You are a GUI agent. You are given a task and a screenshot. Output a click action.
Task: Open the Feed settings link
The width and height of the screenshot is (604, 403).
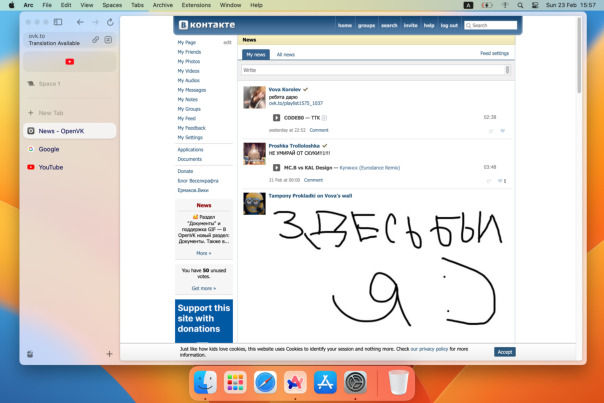tap(494, 53)
